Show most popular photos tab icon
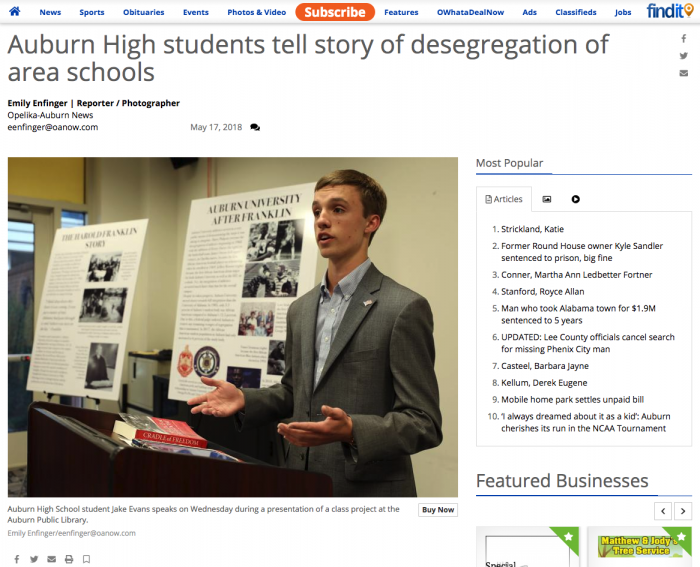700x567 pixels. tap(546, 199)
